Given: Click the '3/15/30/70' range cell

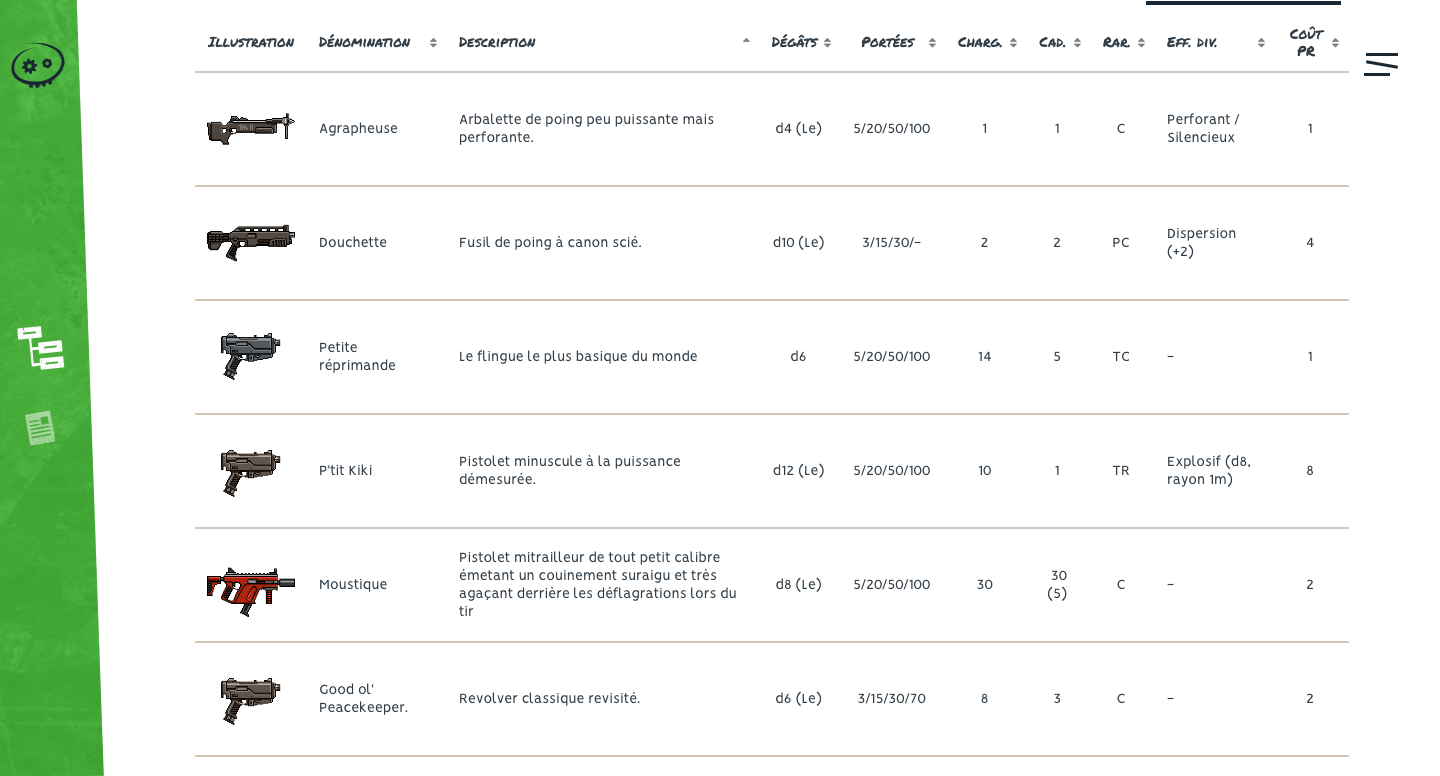Looking at the screenshot, I should point(892,699).
